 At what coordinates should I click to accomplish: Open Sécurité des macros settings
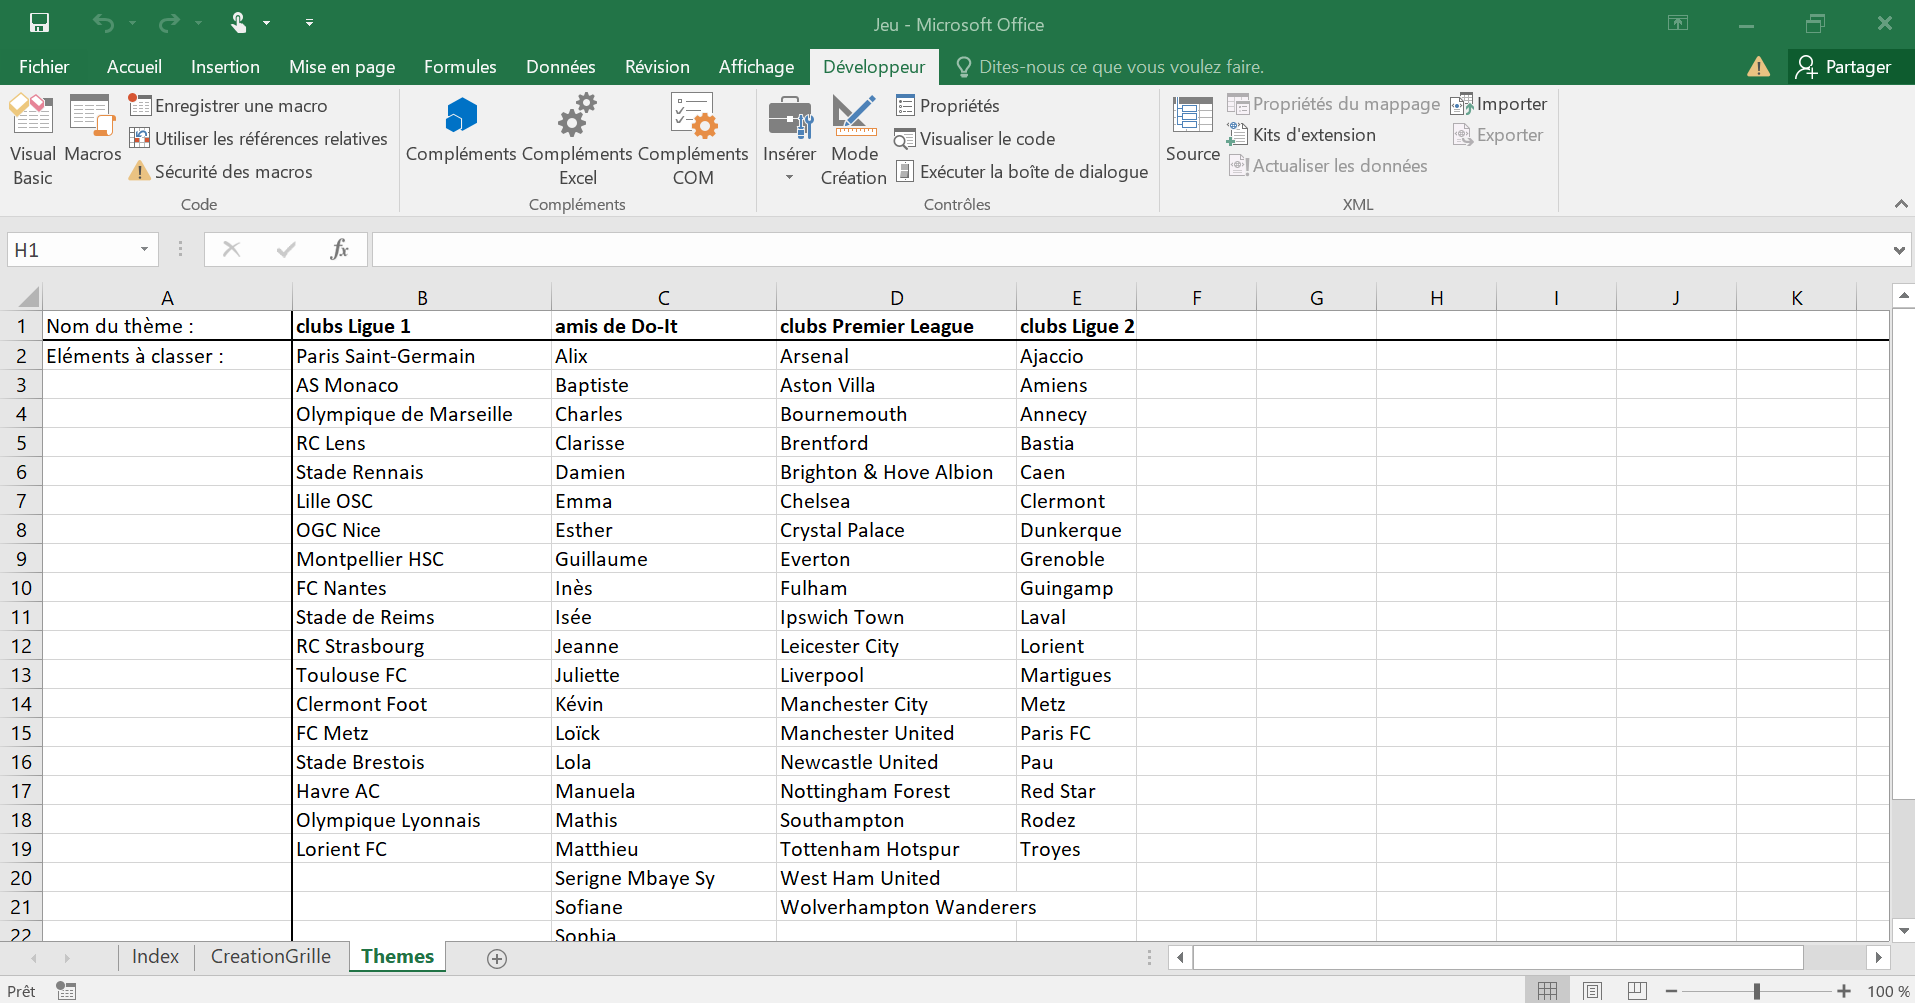[x=221, y=172]
